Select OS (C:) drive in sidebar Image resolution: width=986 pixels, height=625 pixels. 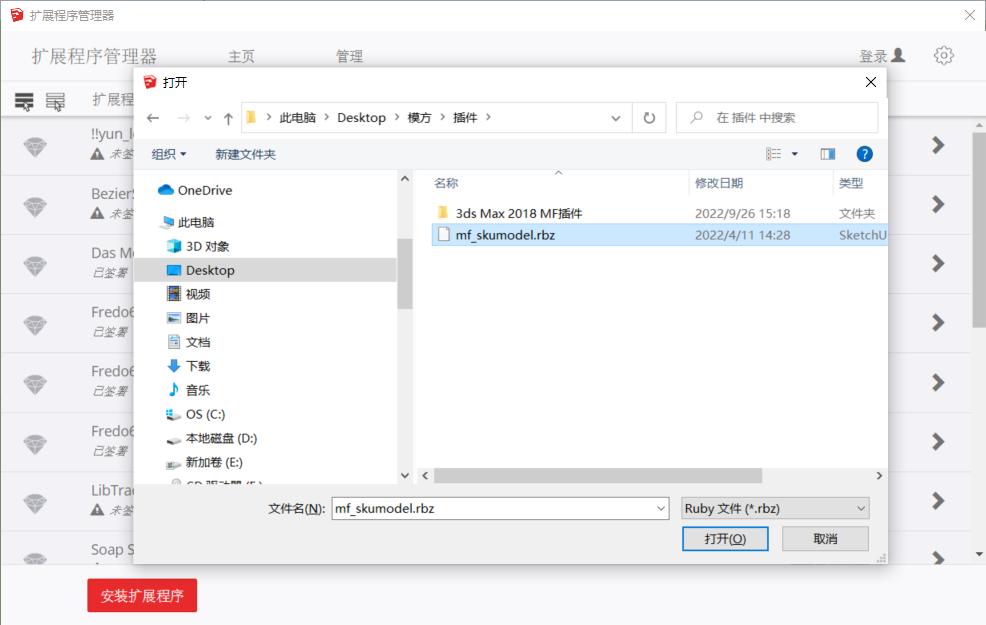(195, 414)
